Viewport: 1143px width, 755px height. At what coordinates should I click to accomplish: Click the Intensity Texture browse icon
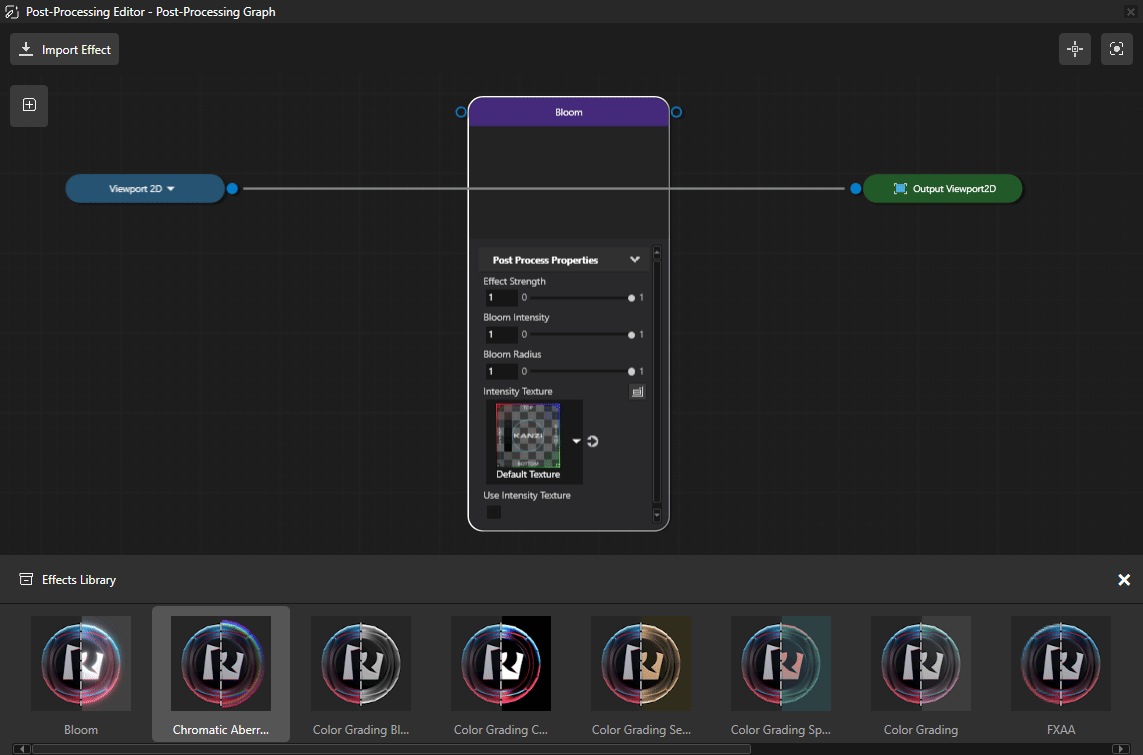[637, 392]
